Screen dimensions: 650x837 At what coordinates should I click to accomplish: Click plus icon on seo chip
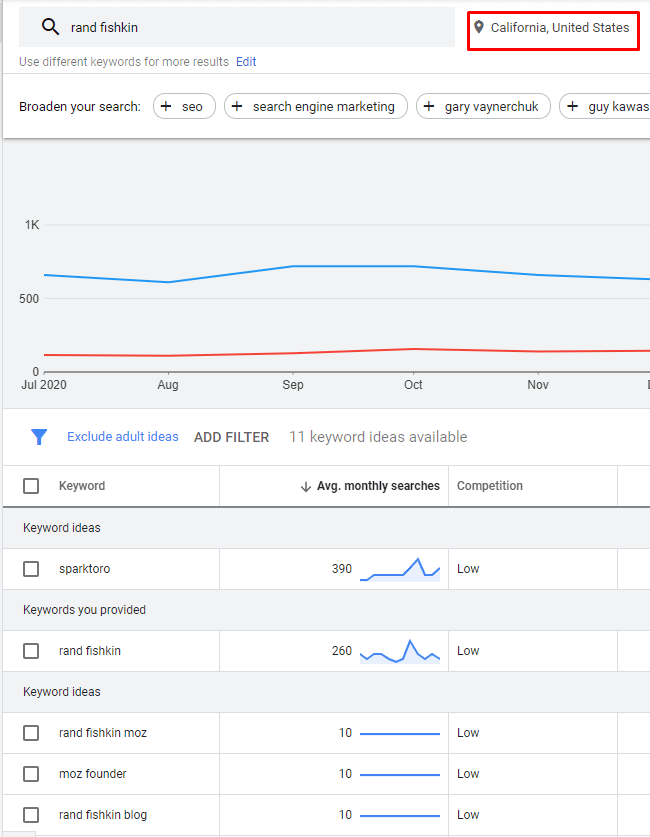click(166, 106)
